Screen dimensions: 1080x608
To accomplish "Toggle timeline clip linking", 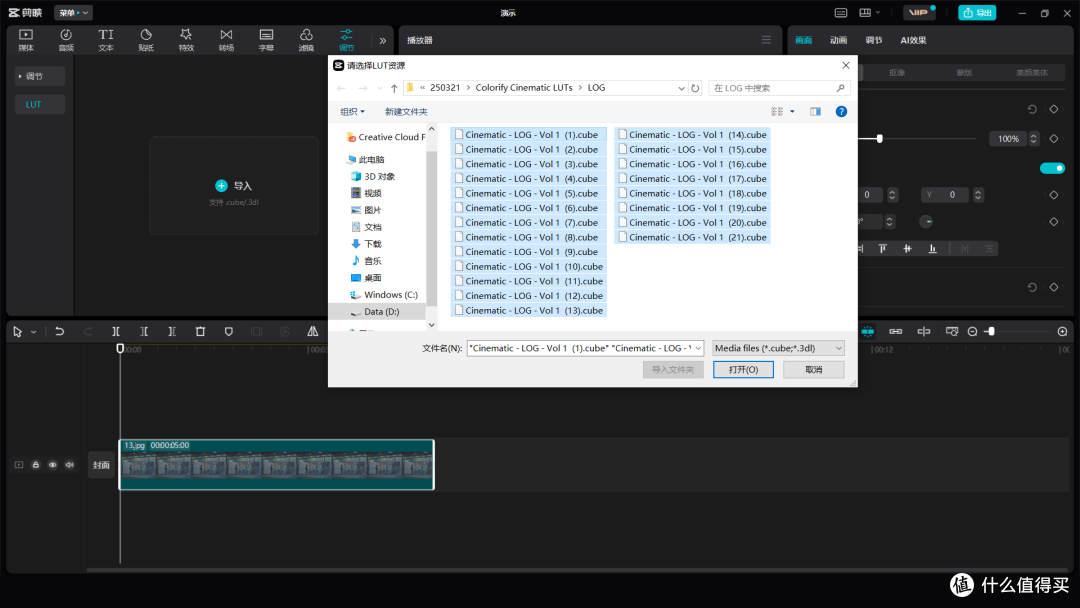I will (895, 332).
